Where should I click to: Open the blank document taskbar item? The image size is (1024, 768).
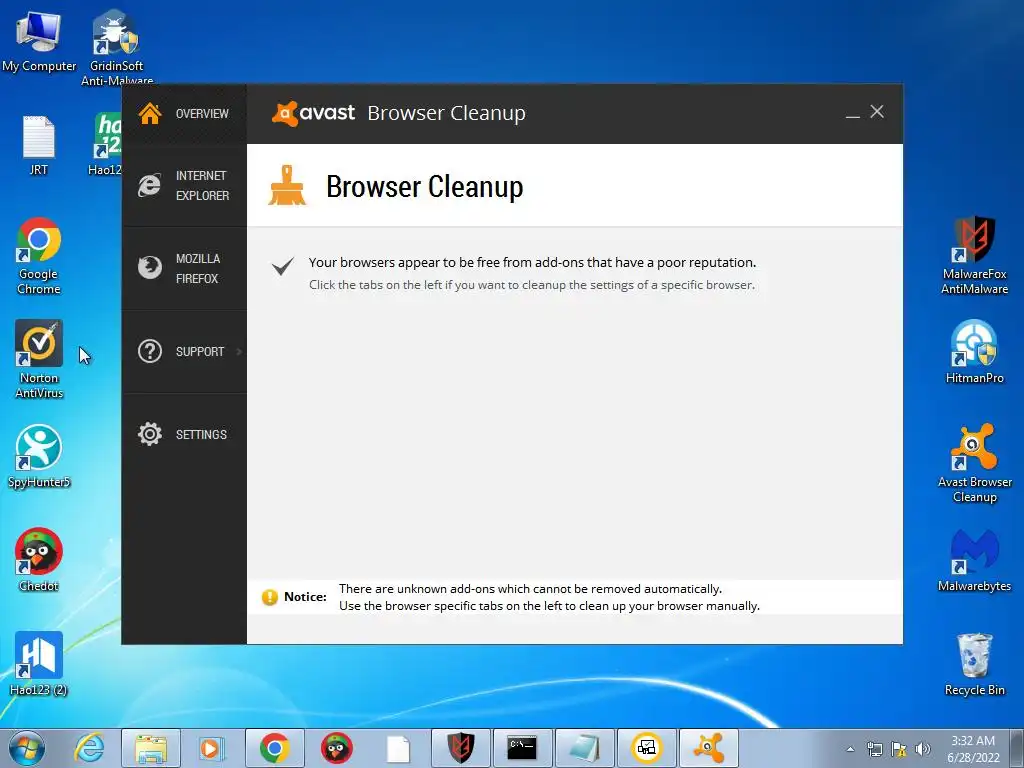coord(398,748)
